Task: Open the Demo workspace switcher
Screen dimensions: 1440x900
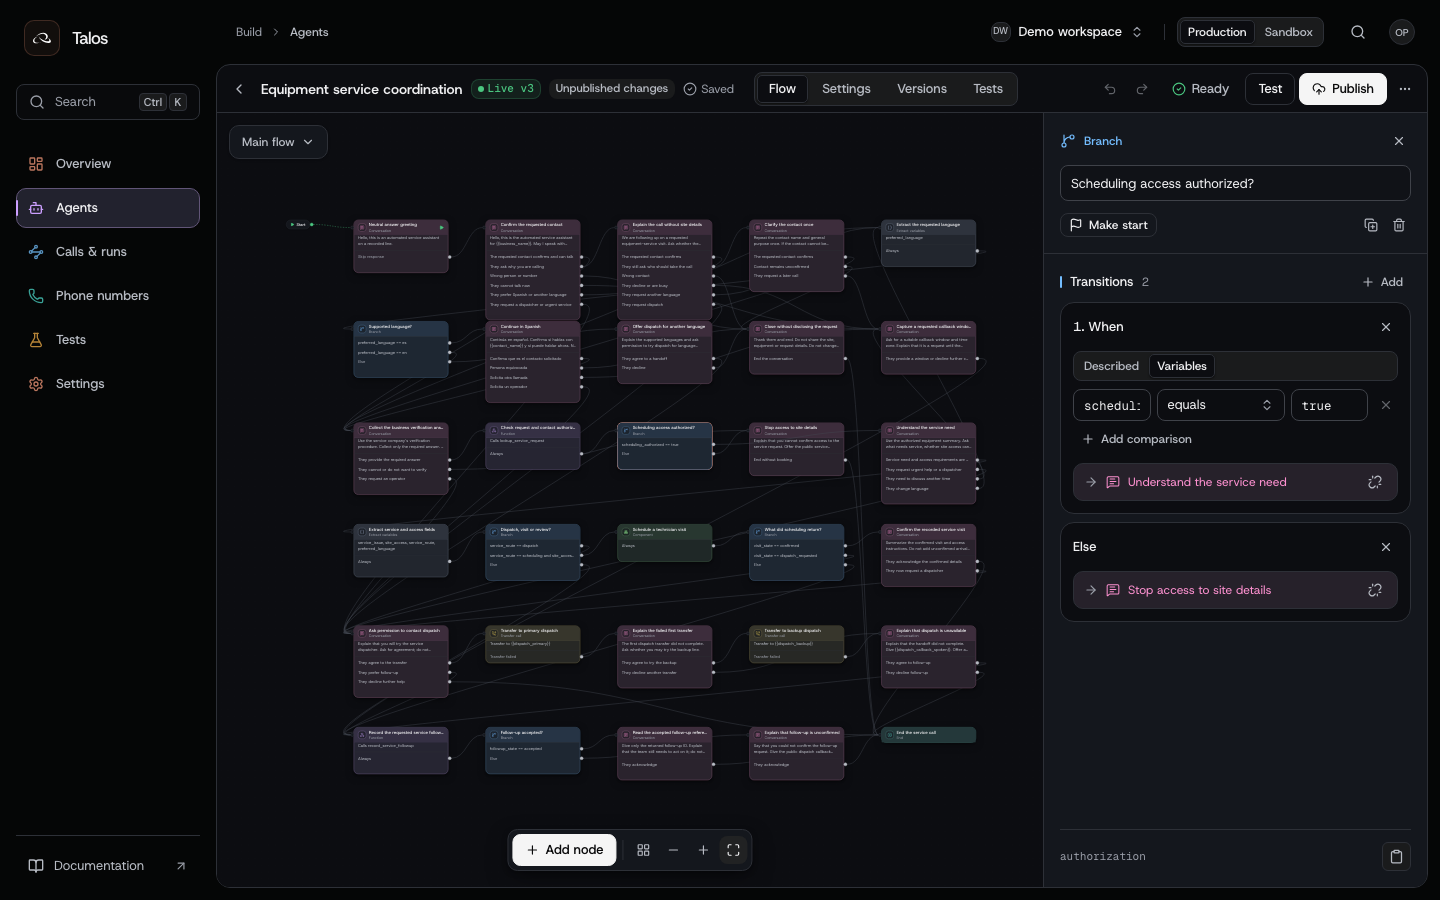Action: pos(1067,32)
